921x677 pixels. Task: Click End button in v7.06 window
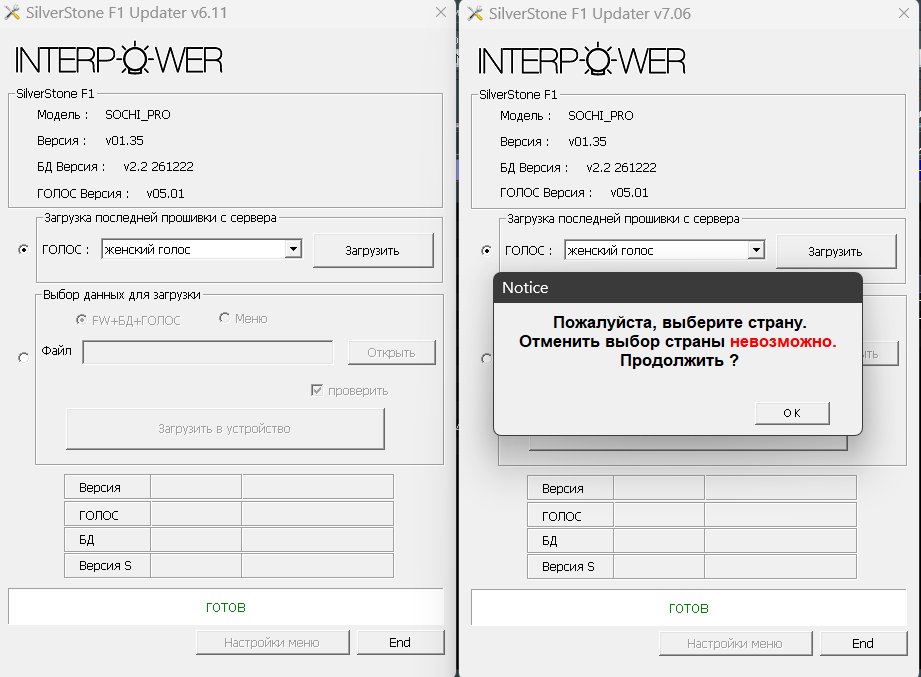tap(863, 643)
